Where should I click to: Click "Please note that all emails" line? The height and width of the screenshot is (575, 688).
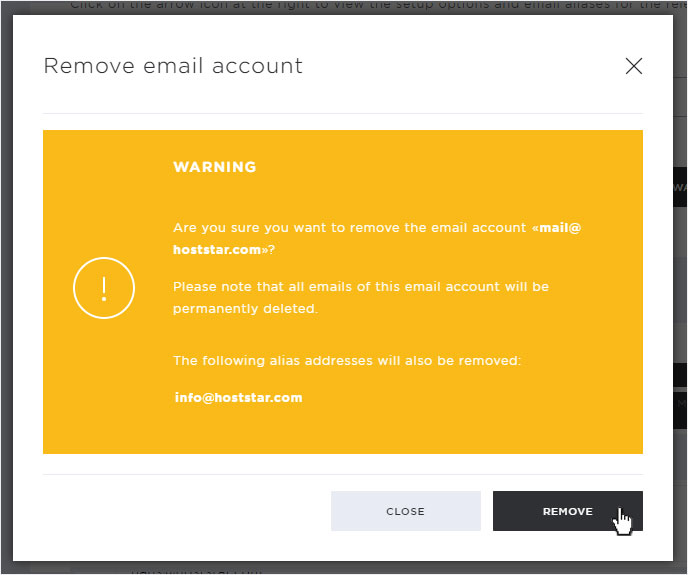361,287
